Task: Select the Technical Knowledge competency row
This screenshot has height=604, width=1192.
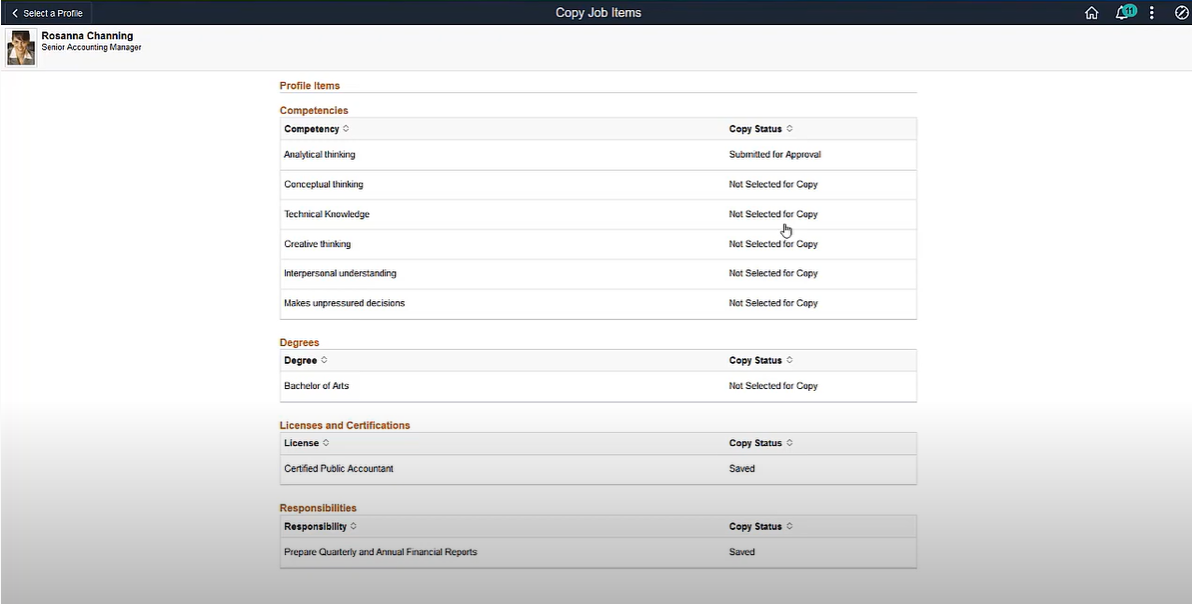Action: tap(598, 214)
